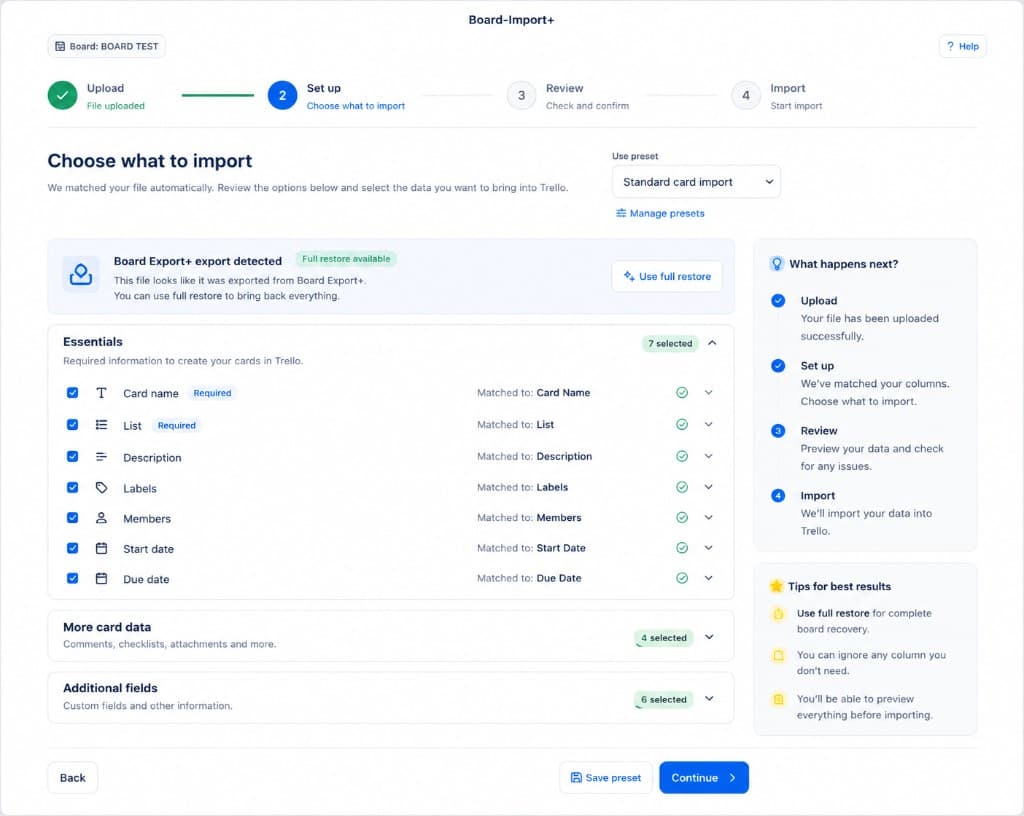Click the Board Export+ detected icon

click(x=81, y=274)
